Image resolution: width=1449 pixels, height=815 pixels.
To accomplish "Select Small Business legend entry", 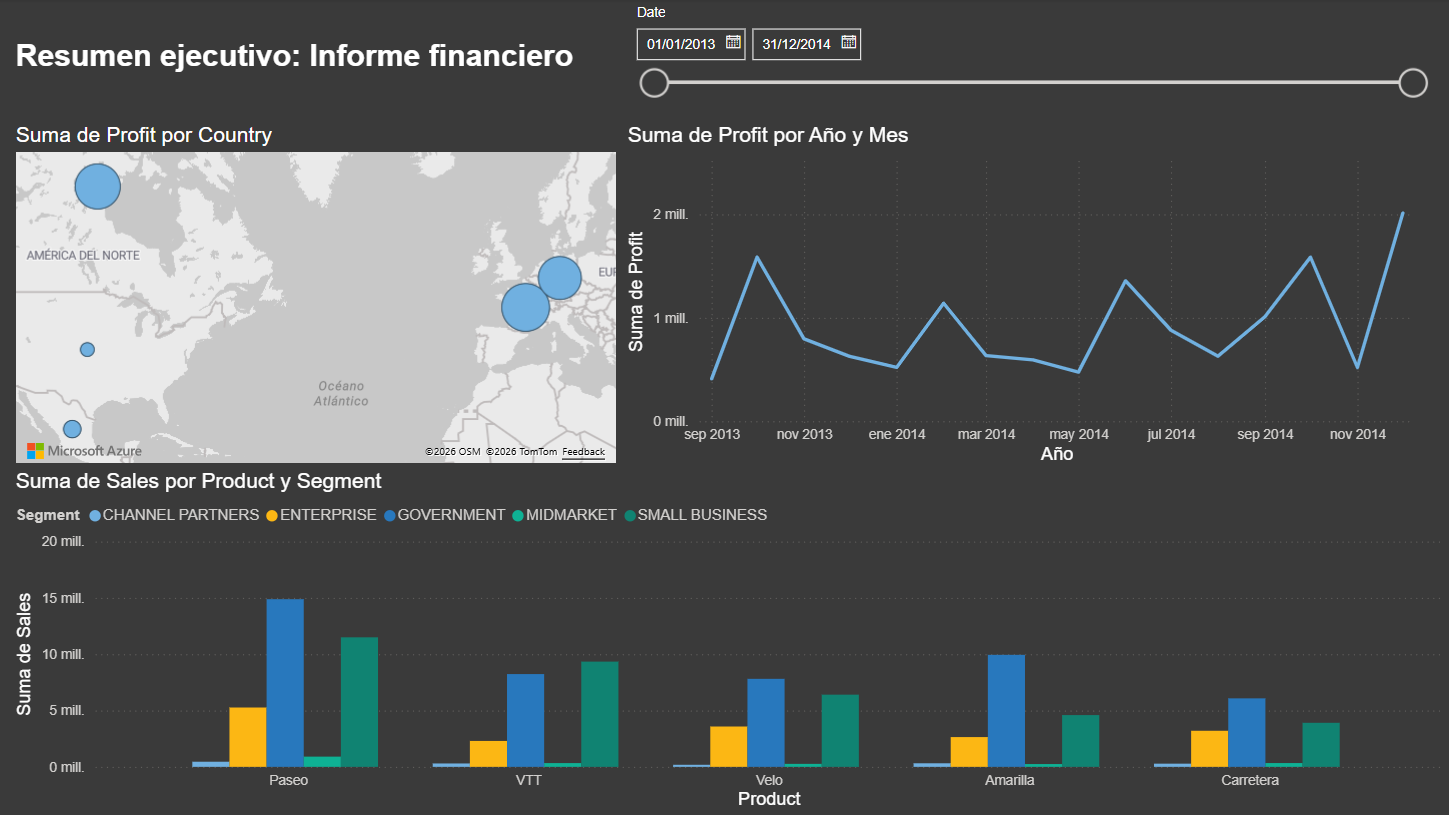I will [x=694, y=515].
